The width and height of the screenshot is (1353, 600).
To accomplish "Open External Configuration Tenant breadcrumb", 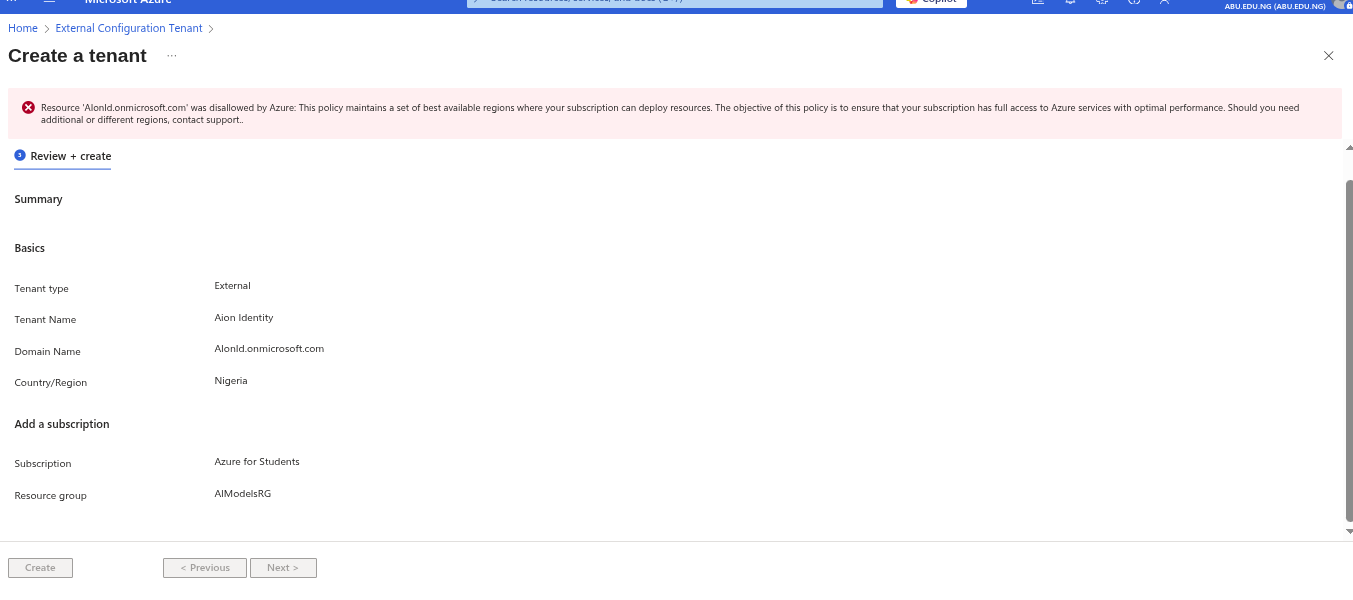I will 129,28.
